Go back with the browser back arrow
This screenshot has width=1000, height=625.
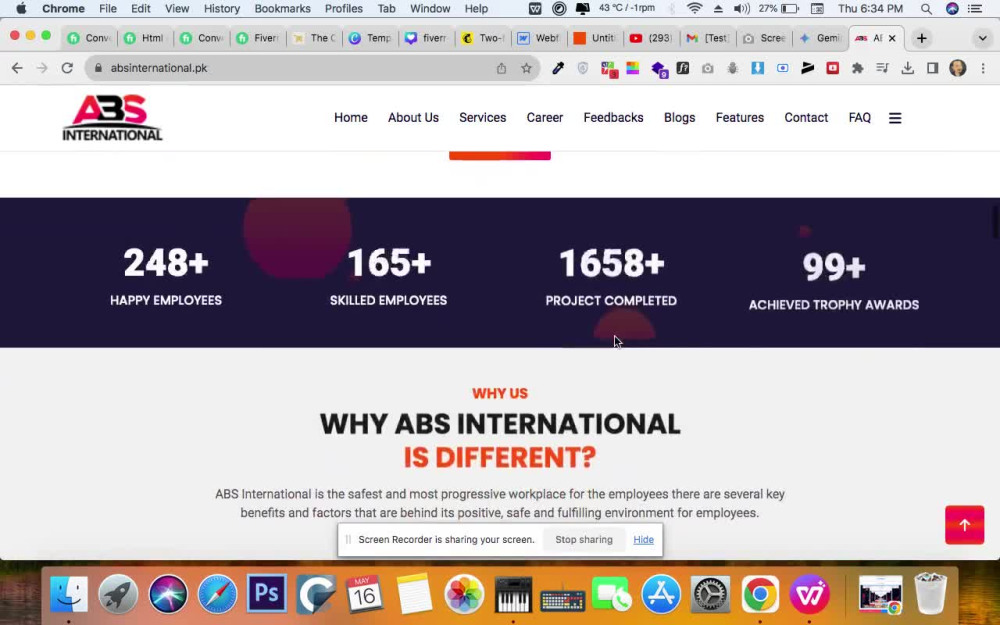coord(17,68)
